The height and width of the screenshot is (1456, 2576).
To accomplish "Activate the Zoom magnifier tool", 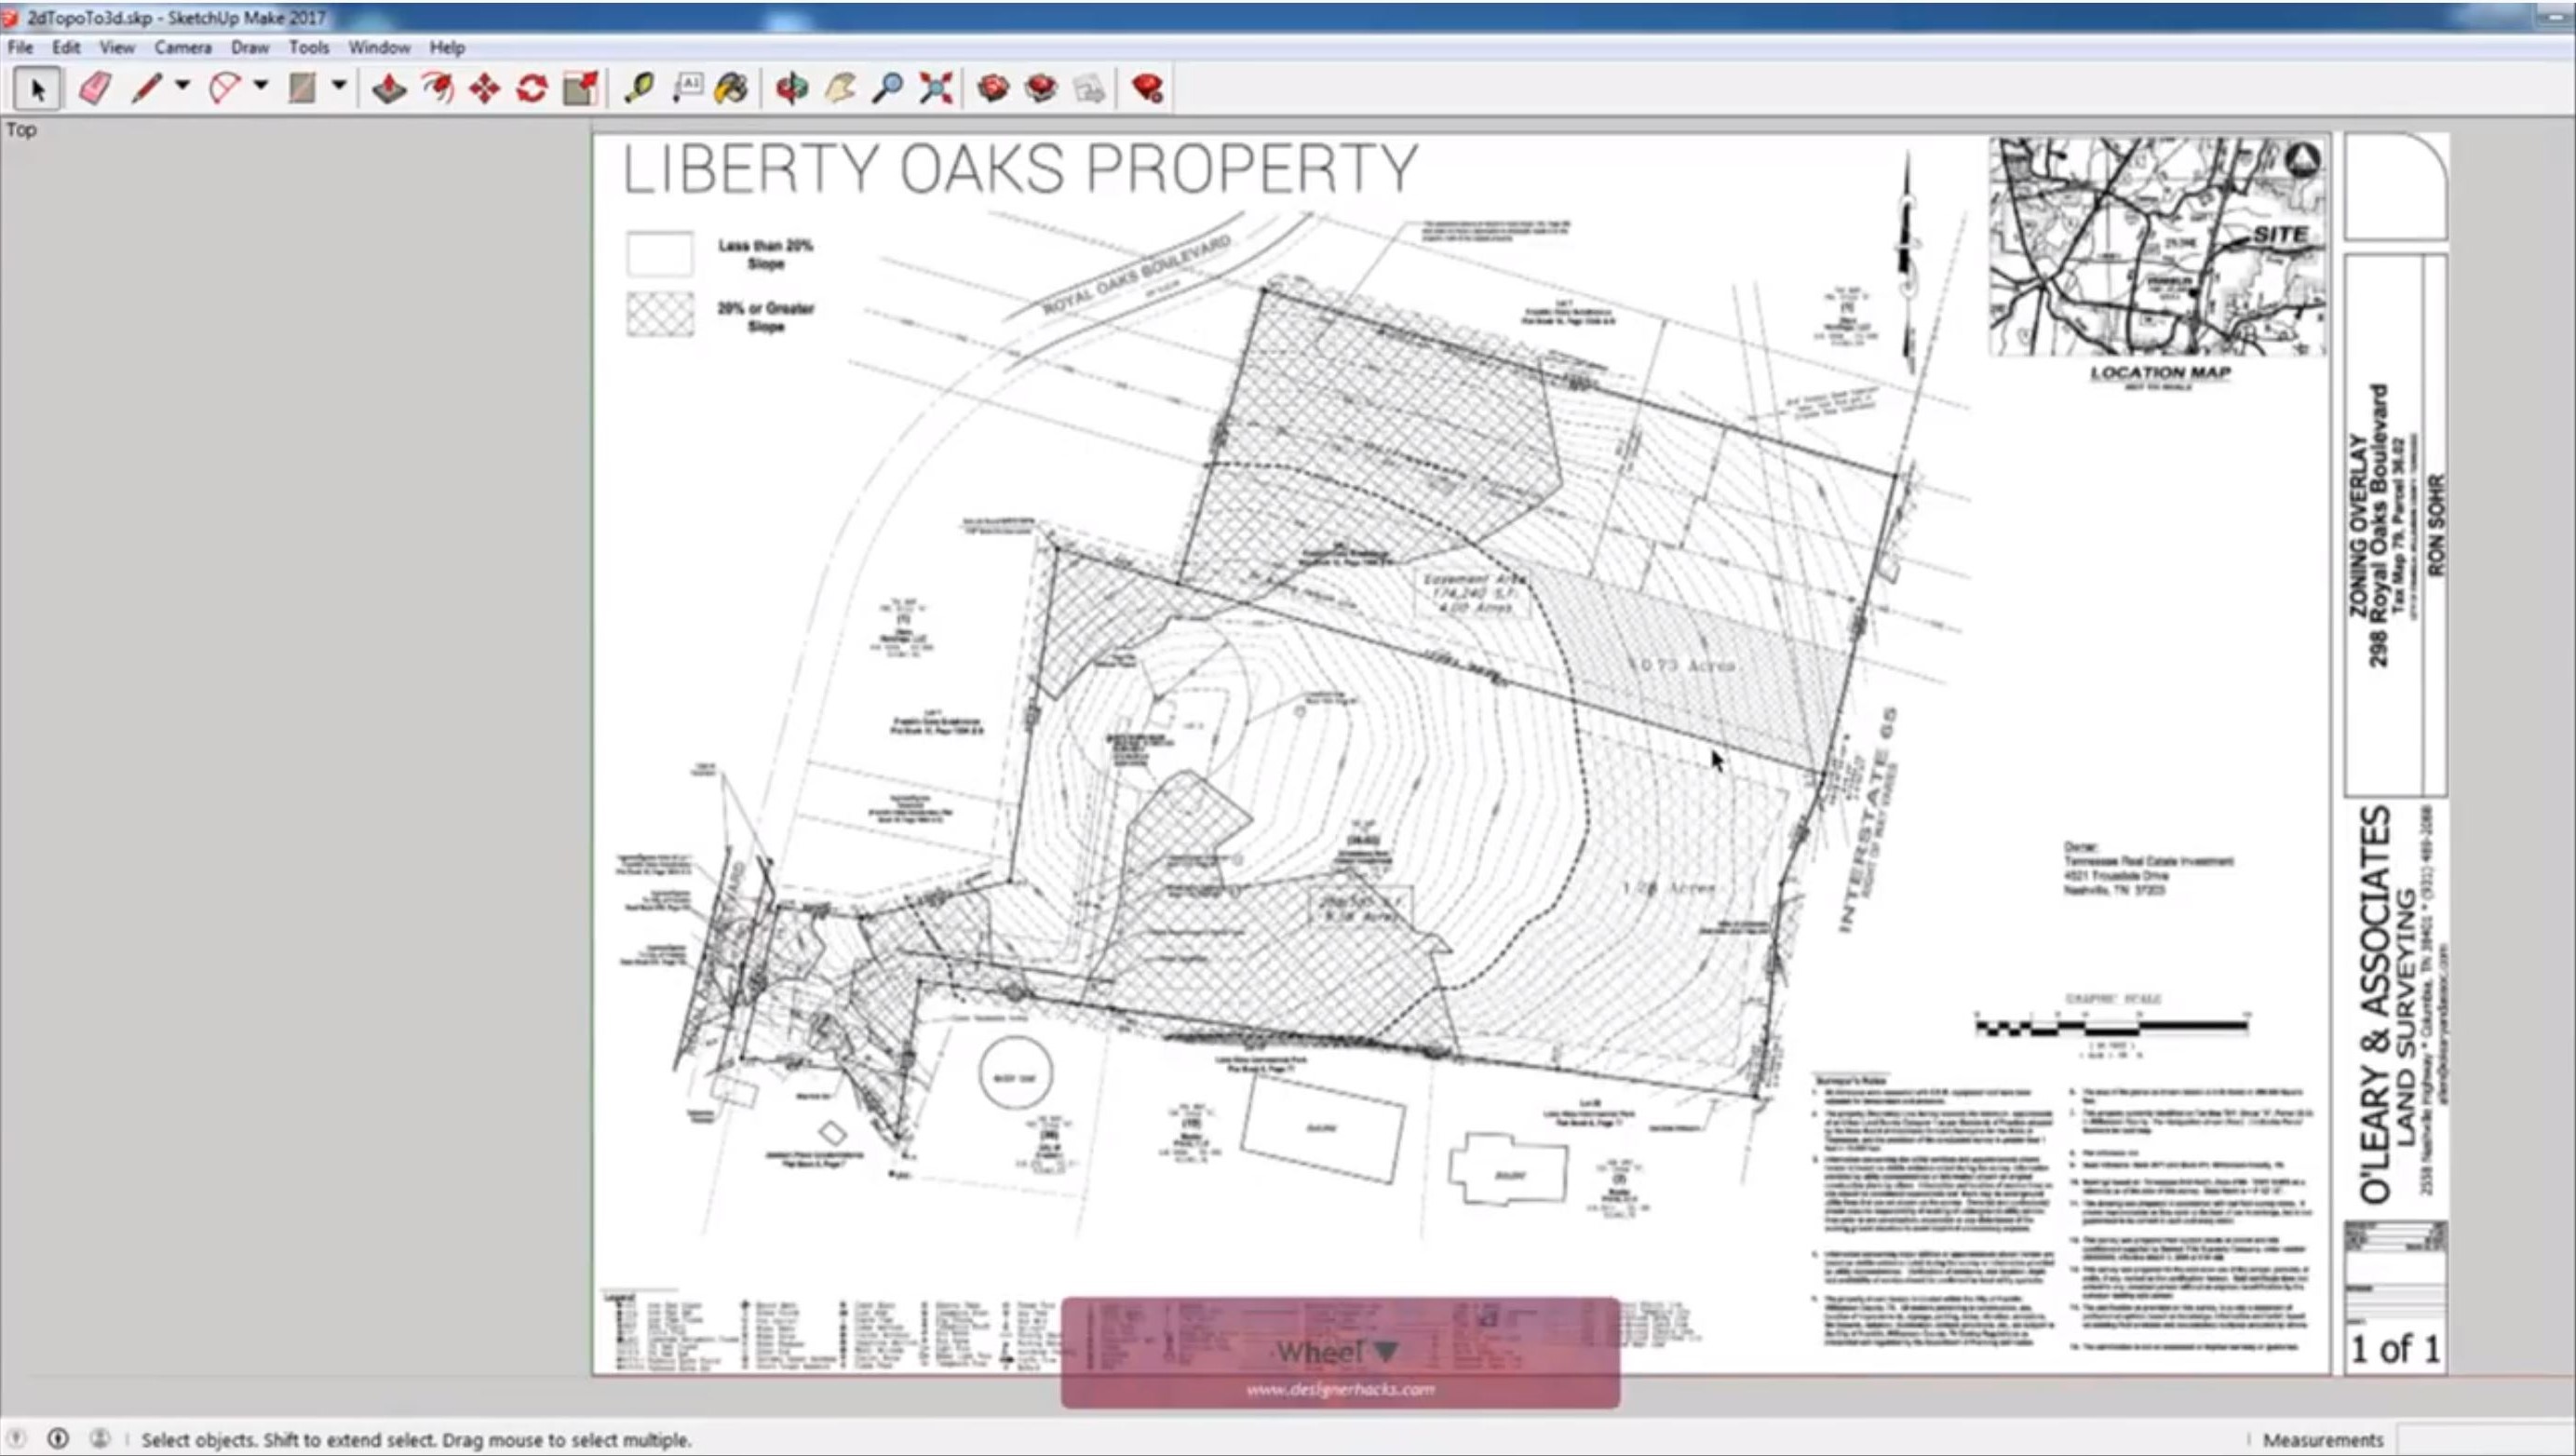I will coord(888,89).
